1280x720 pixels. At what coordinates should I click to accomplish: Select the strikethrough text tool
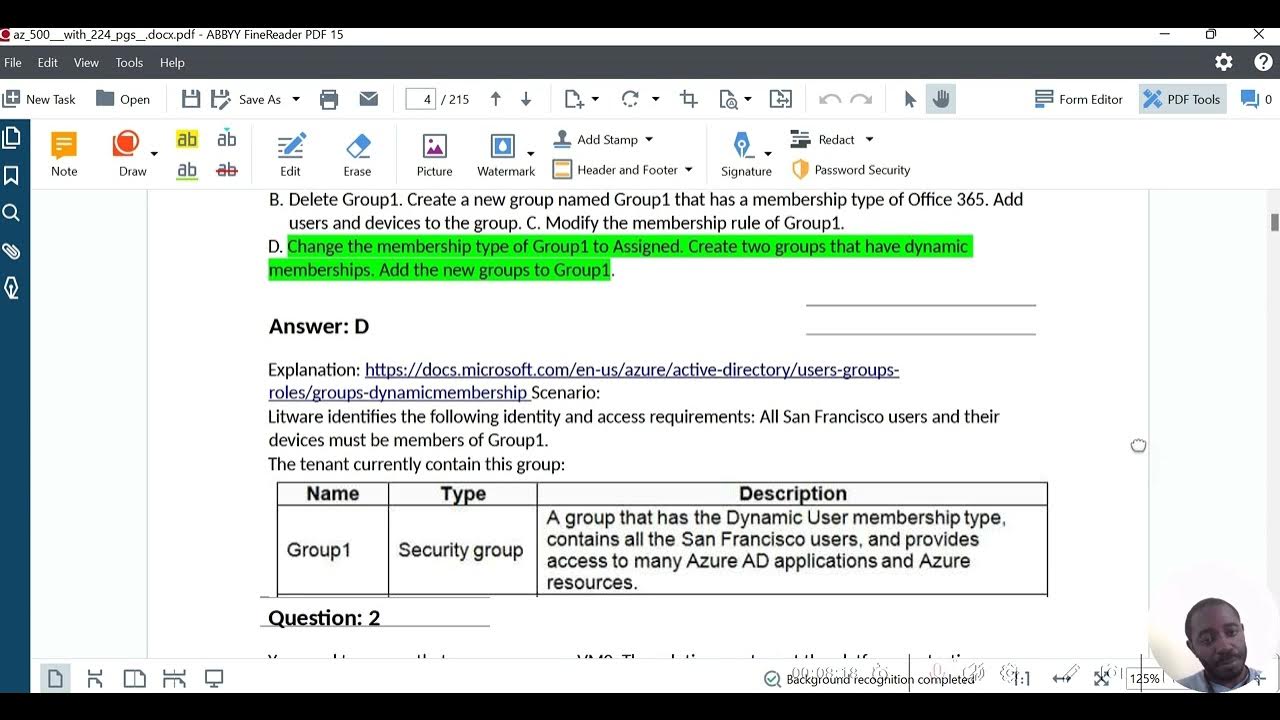click(x=227, y=170)
